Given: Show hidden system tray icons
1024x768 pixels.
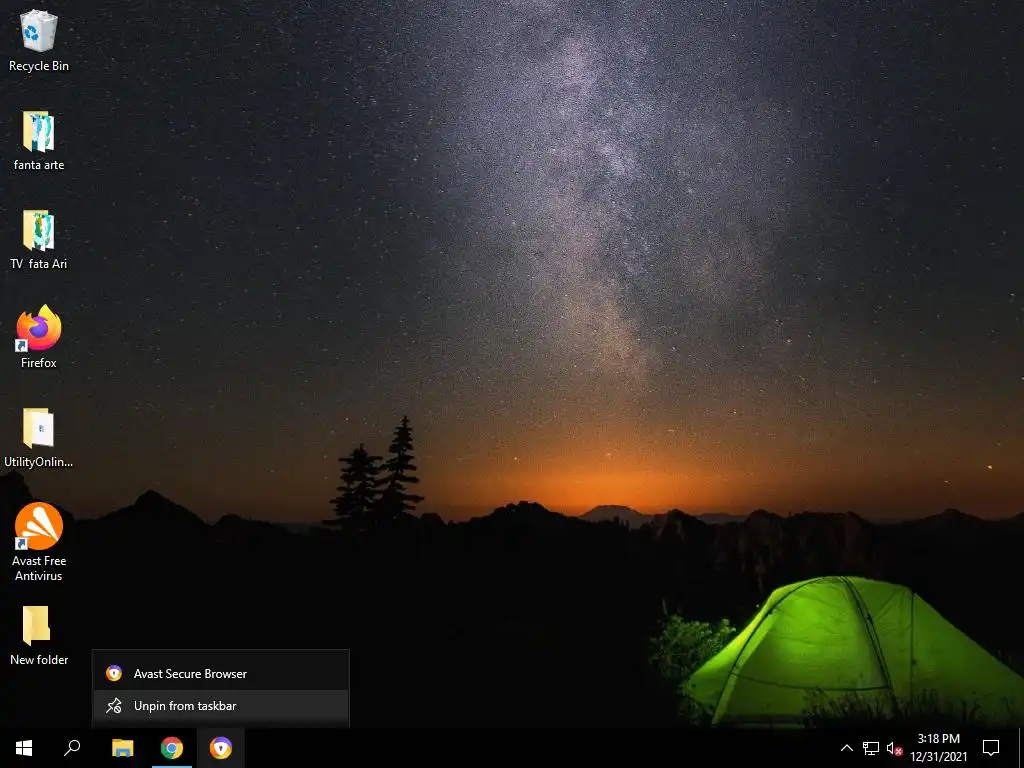Looking at the screenshot, I should [x=846, y=748].
